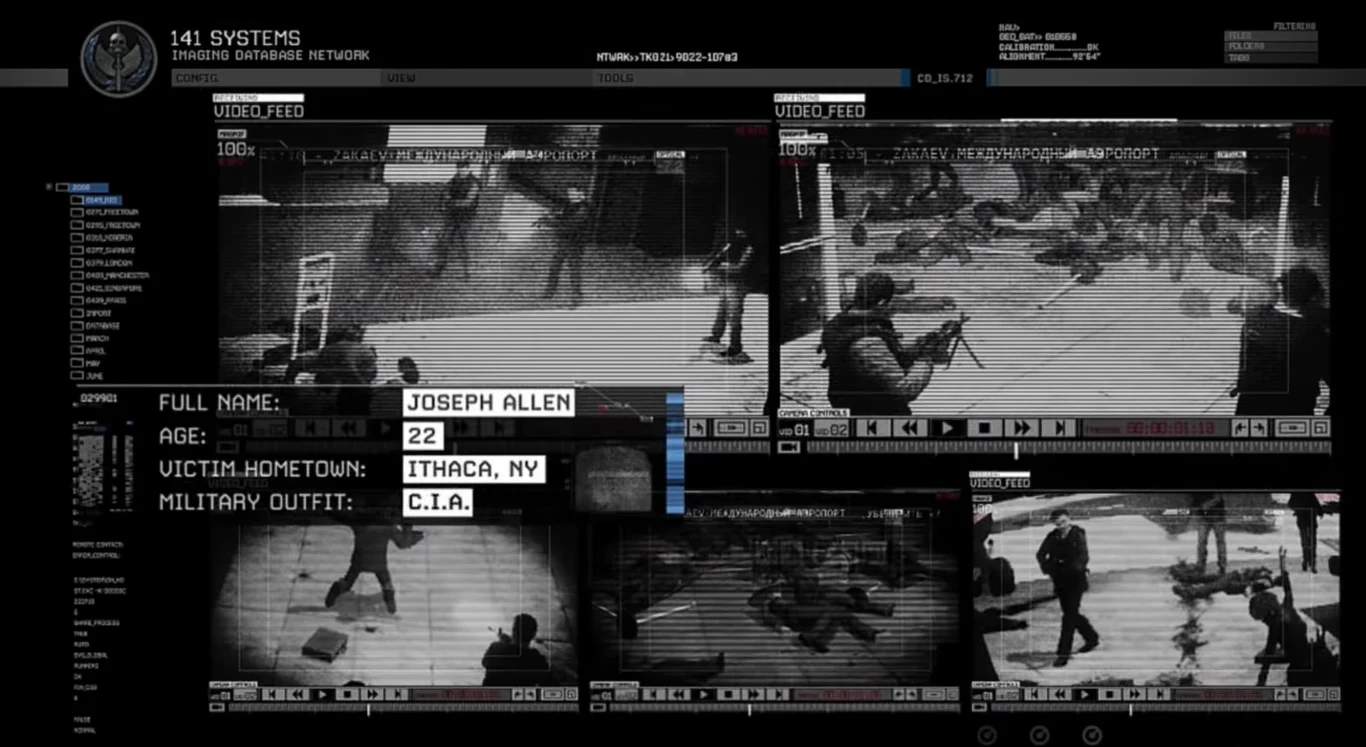1366x747 pixels.
Task: Skip to end of top-right video feed
Action: click(1059, 428)
